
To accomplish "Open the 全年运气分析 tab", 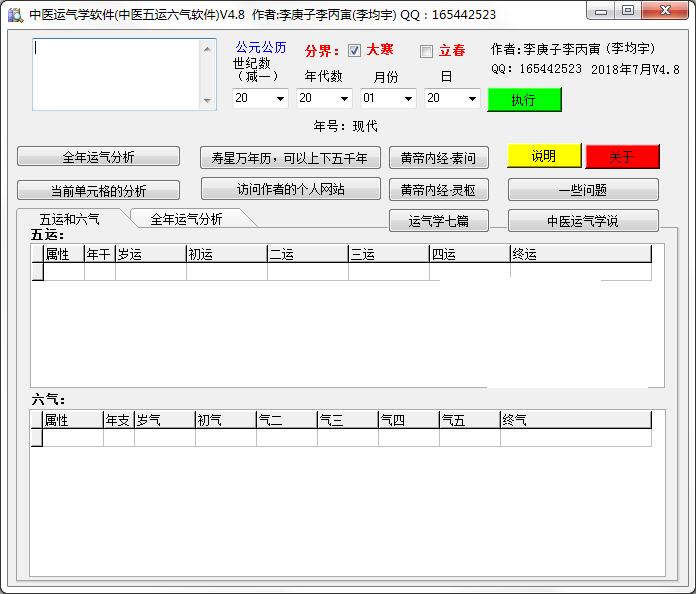I will pyautogui.click(x=186, y=219).
